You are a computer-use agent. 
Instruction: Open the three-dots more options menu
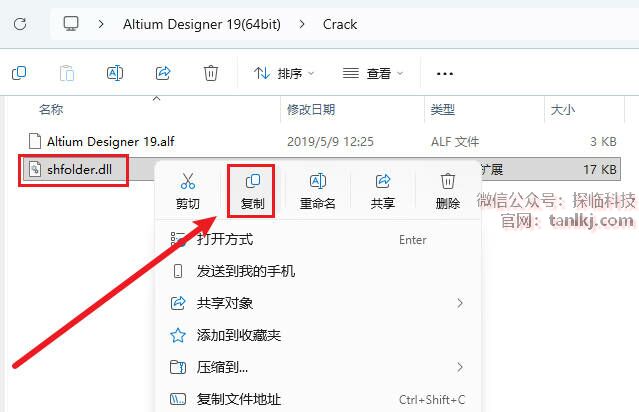pyautogui.click(x=445, y=74)
